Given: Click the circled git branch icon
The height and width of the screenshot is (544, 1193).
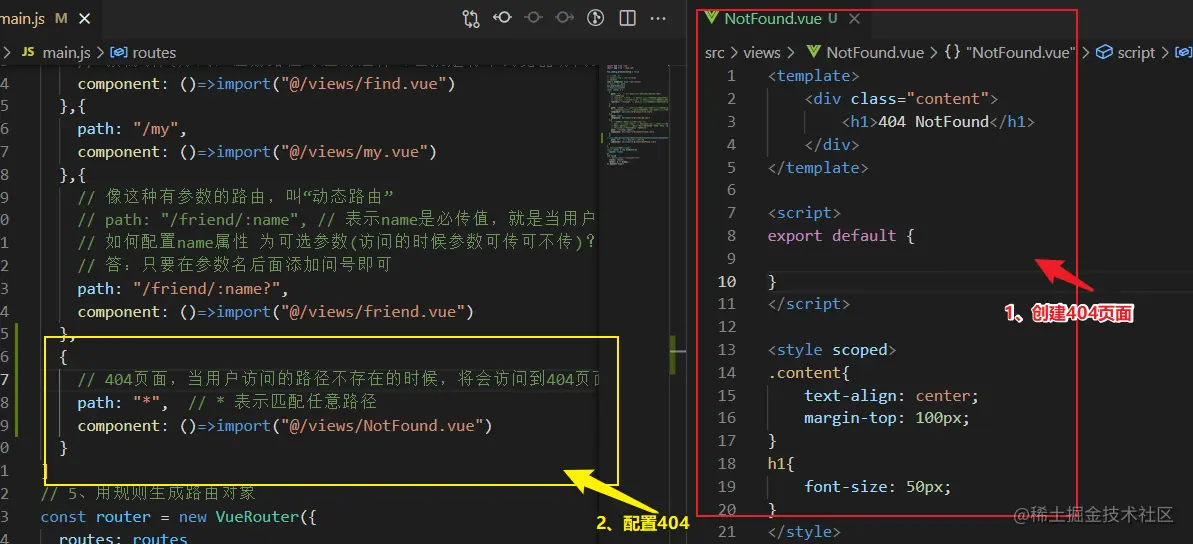Looking at the screenshot, I should [x=596, y=17].
